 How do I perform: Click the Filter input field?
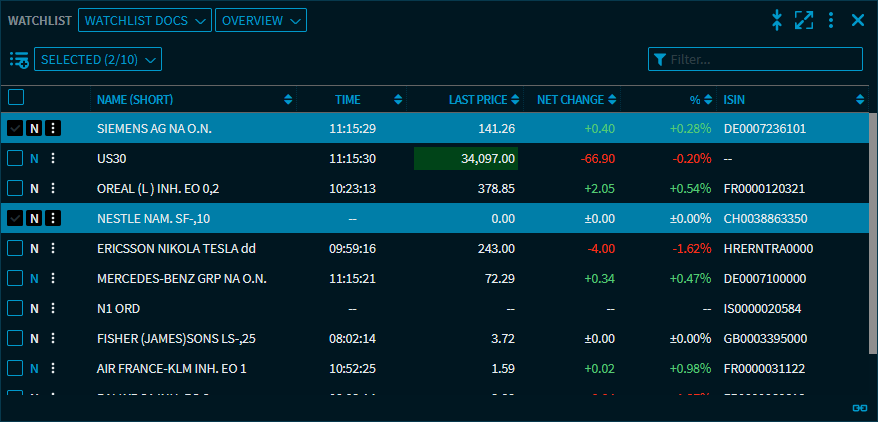762,60
